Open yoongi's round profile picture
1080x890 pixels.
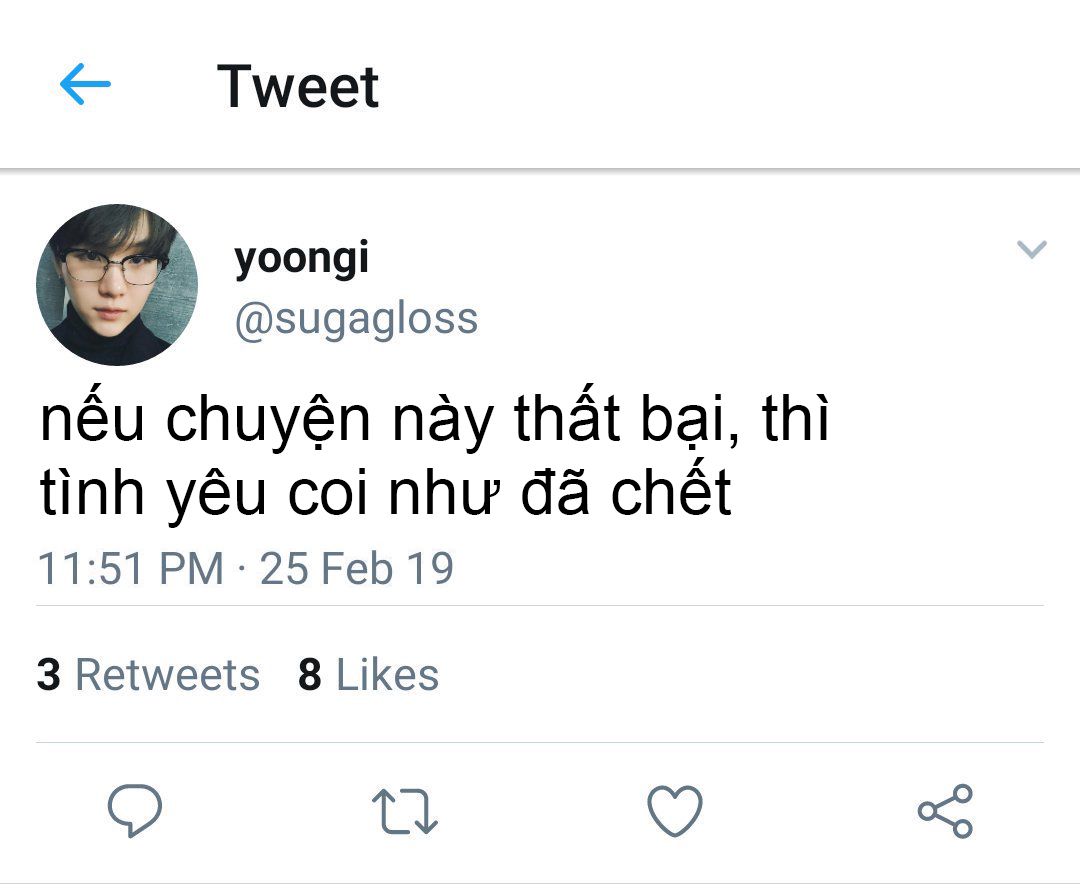pyautogui.click(x=117, y=284)
